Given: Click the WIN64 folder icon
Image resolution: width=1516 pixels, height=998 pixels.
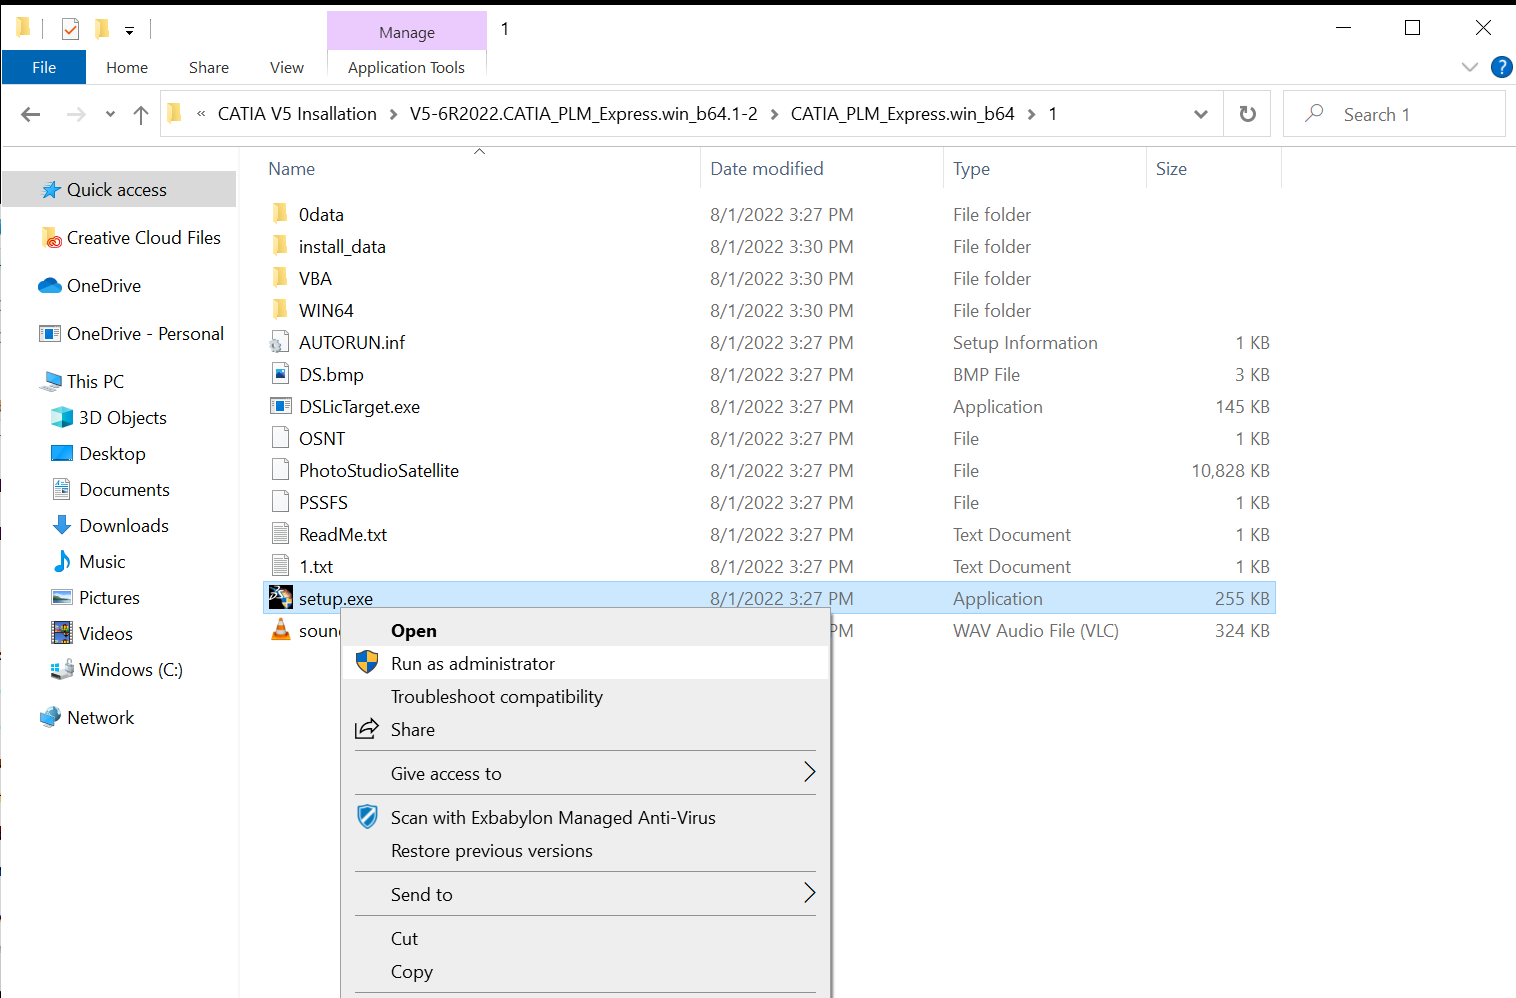Looking at the screenshot, I should [x=281, y=310].
